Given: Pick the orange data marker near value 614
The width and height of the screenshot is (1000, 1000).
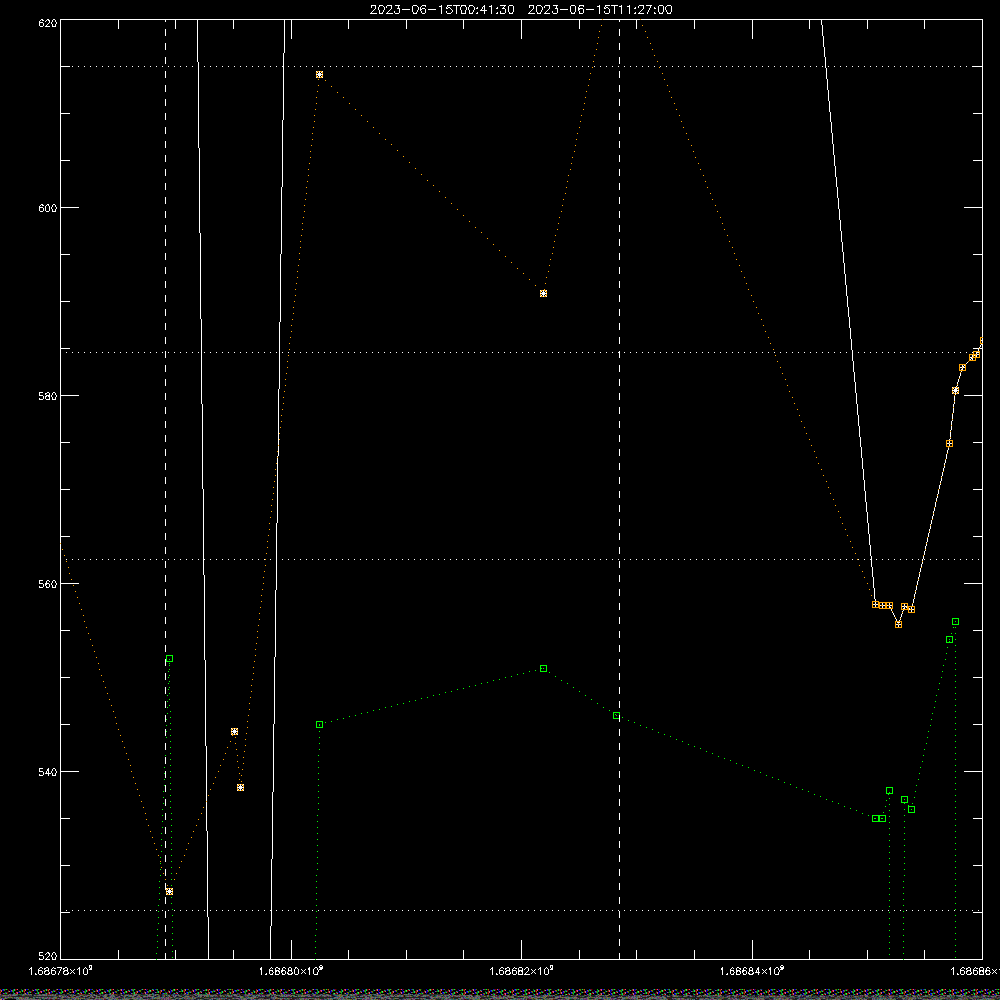Looking at the screenshot, I should [x=320, y=75].
